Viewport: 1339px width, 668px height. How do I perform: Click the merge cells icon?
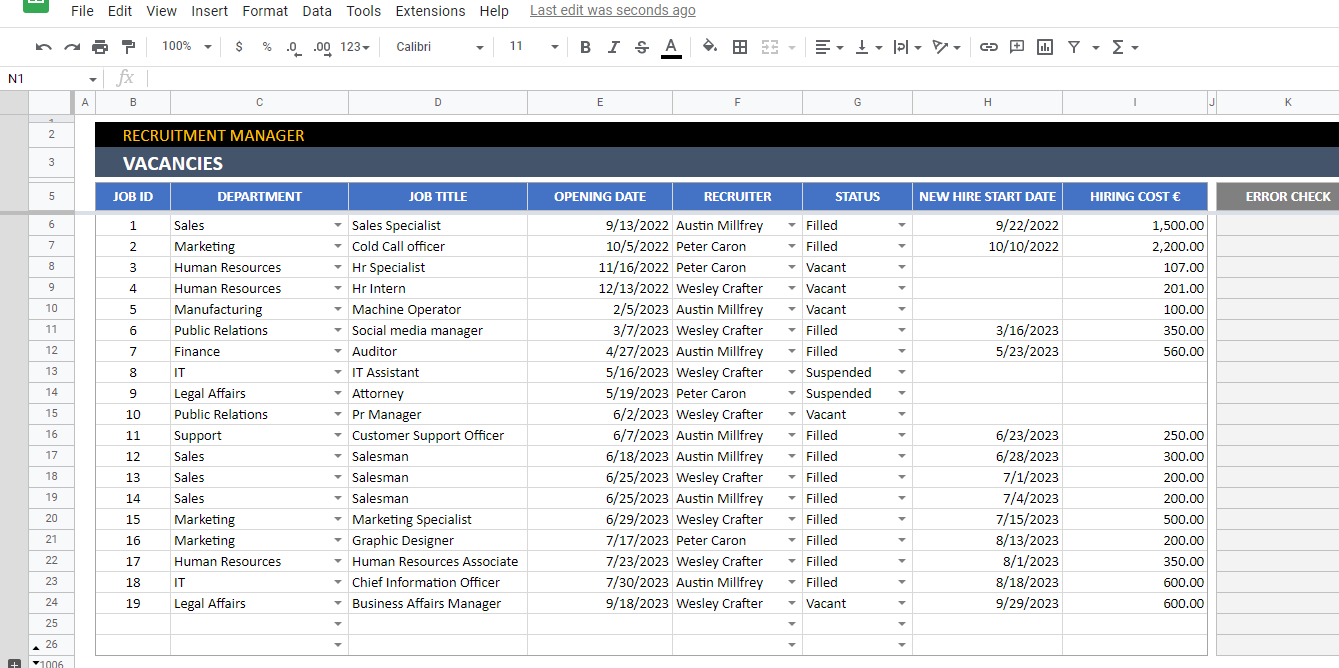click(770, 47)
